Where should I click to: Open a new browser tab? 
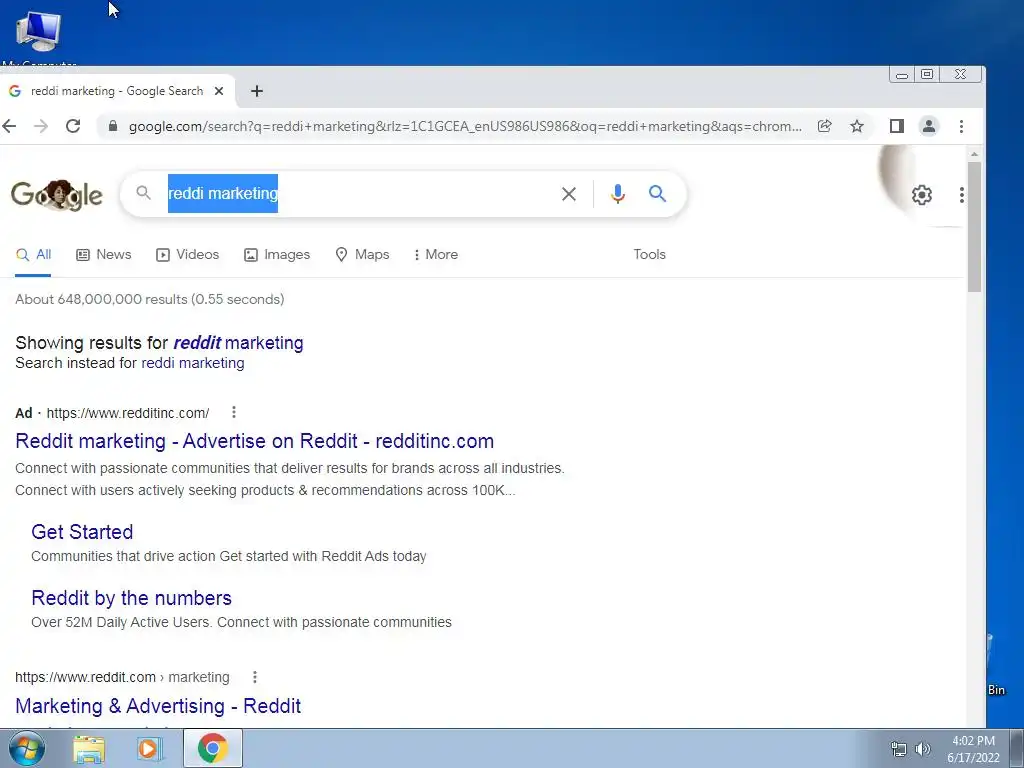257,91
